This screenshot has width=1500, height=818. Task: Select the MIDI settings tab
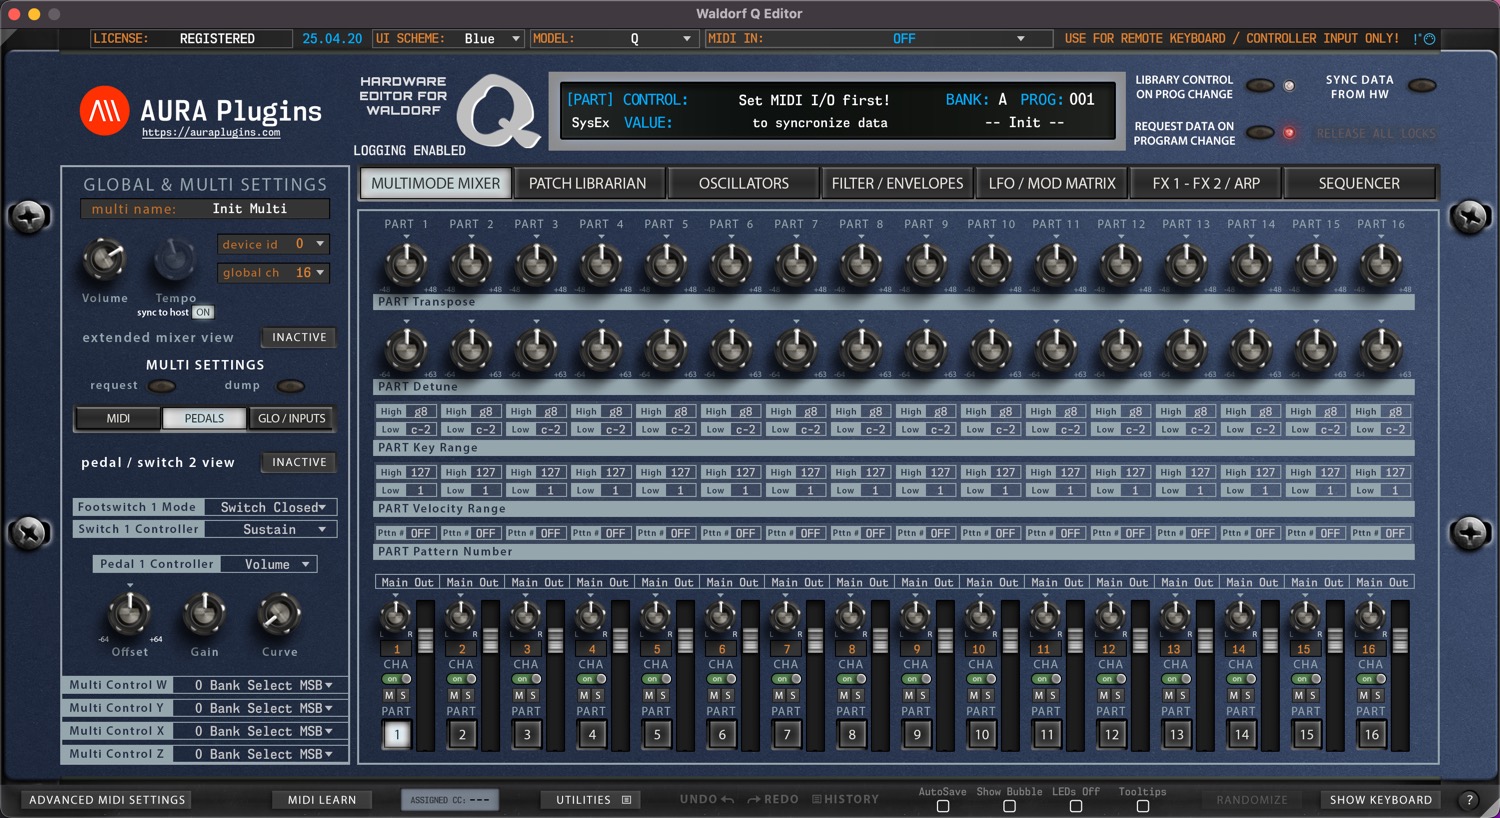118,418
